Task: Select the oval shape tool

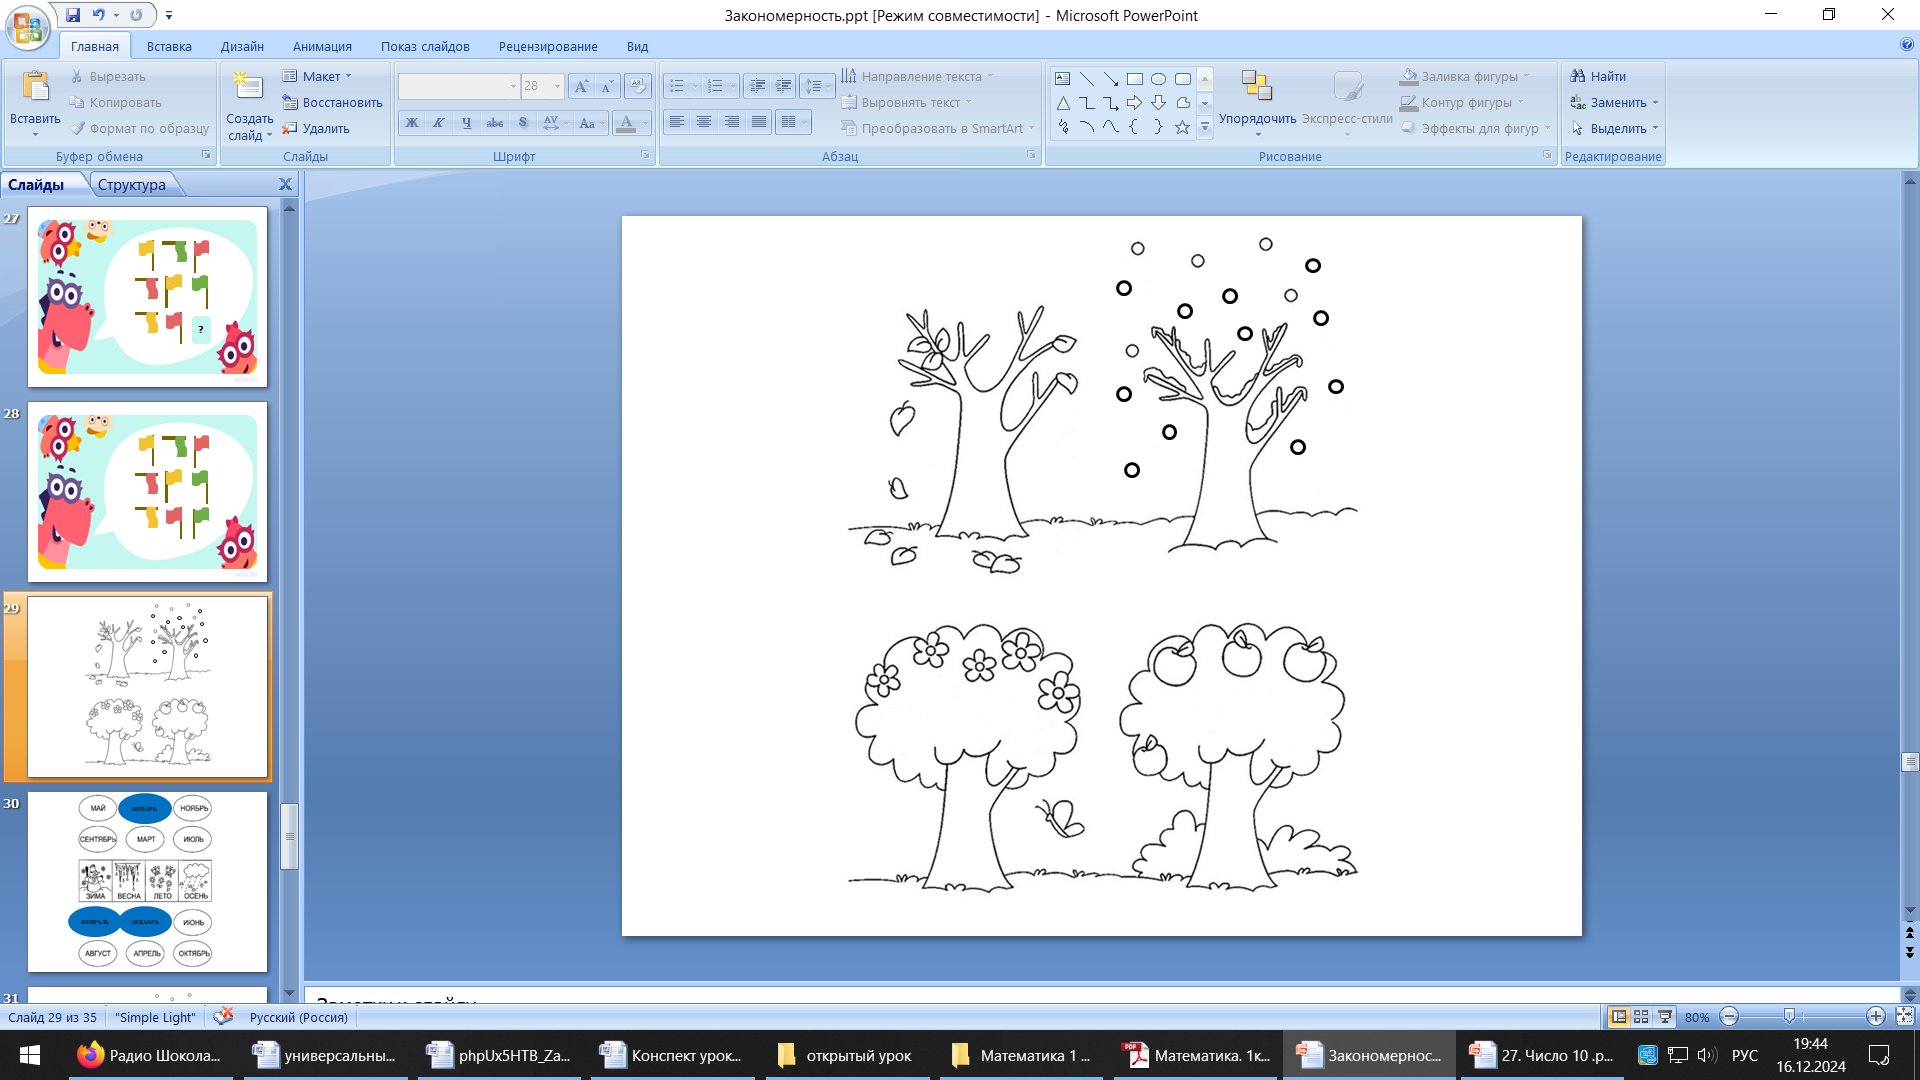Action: point(1158,79)
